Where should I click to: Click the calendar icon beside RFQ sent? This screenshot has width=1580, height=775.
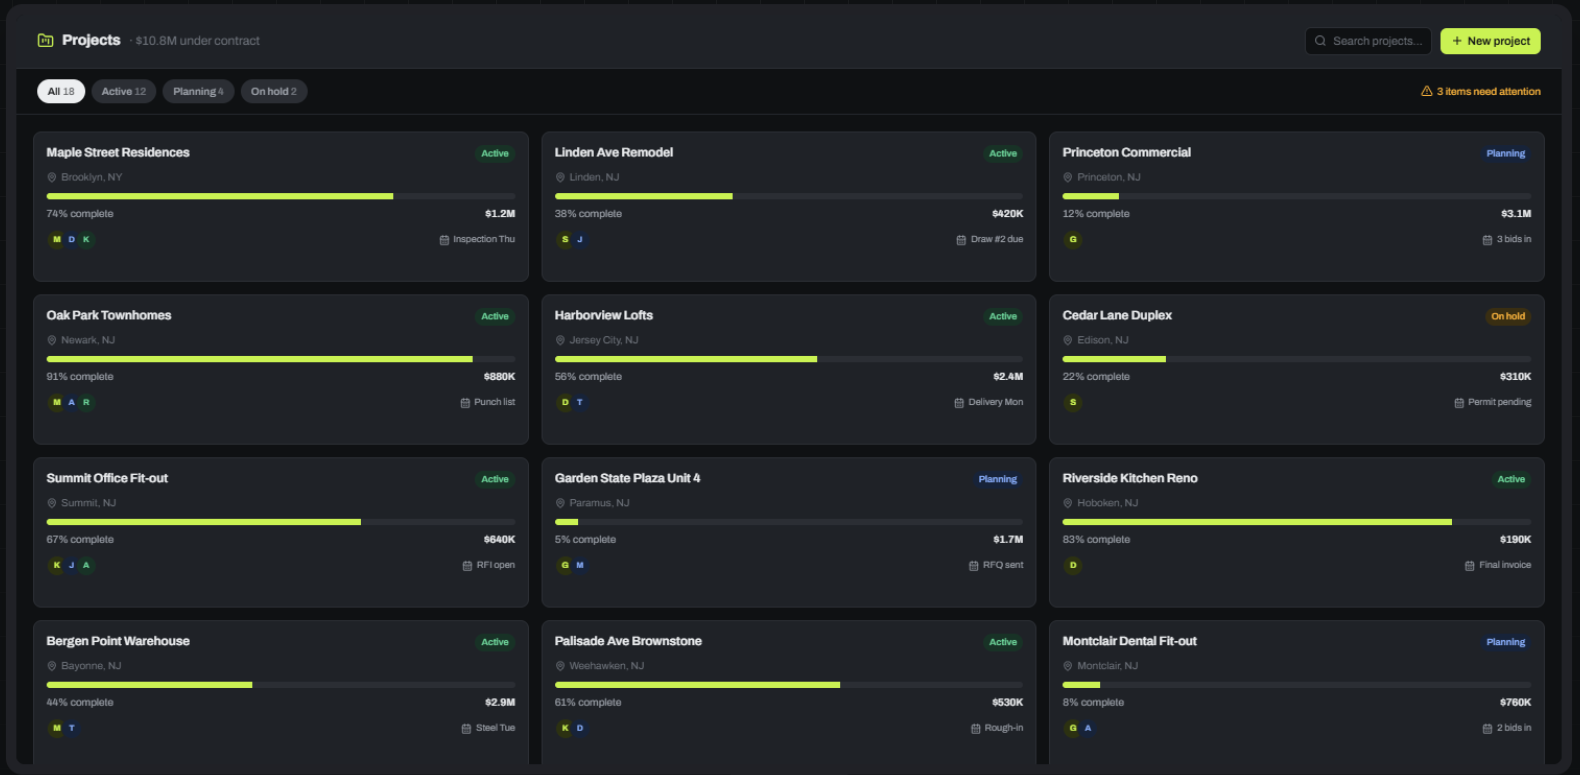coord(973,566)
